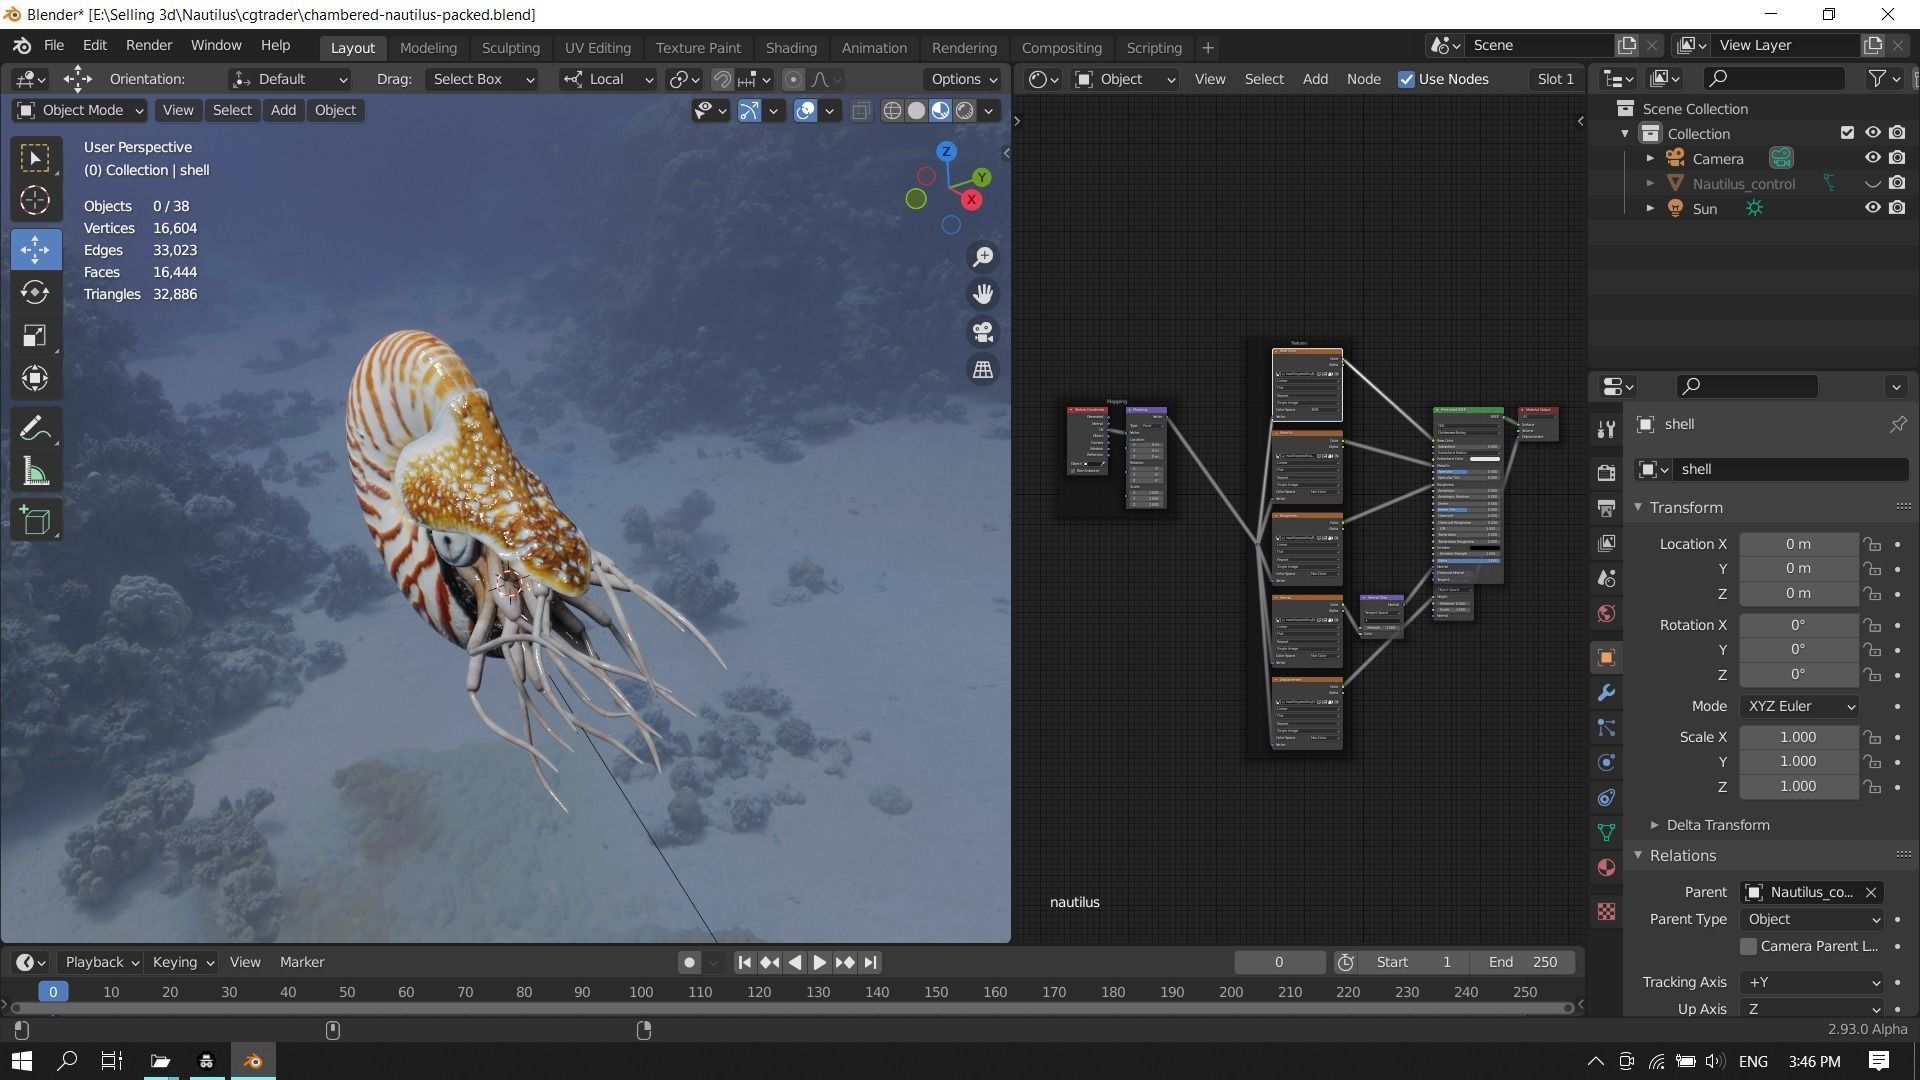1920x1080 pixels.
Task: Select the Add Cube tool
Action: 35,520
